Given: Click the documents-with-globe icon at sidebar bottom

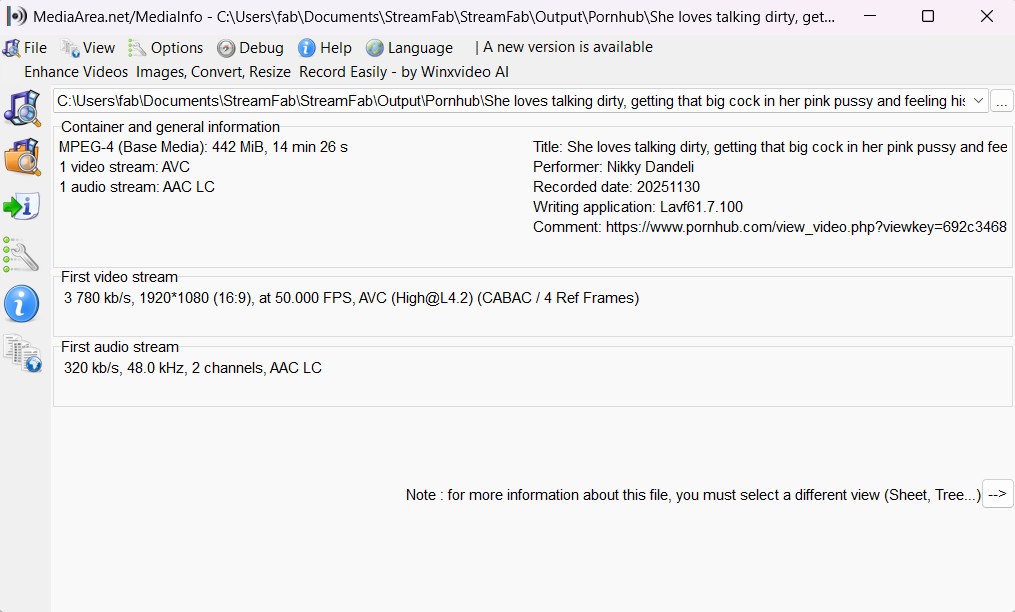Looking at the screenshot, I should pos(21,353).
